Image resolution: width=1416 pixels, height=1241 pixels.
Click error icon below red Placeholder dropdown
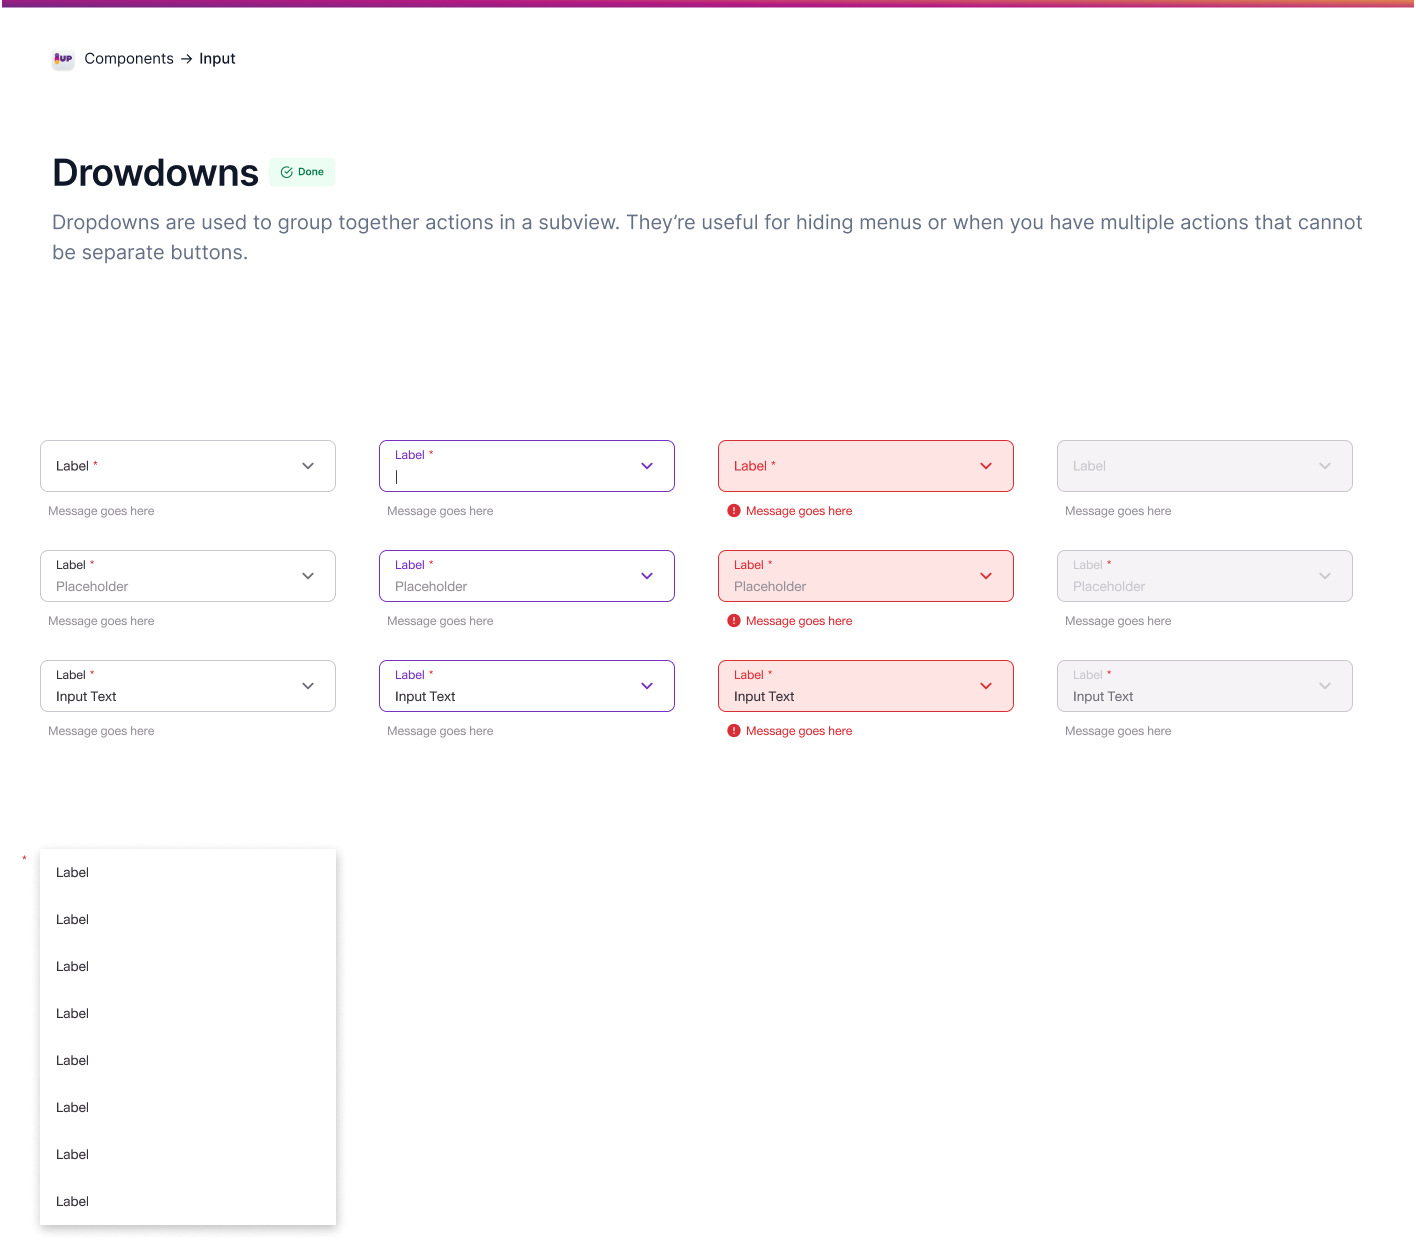point(734,621)
